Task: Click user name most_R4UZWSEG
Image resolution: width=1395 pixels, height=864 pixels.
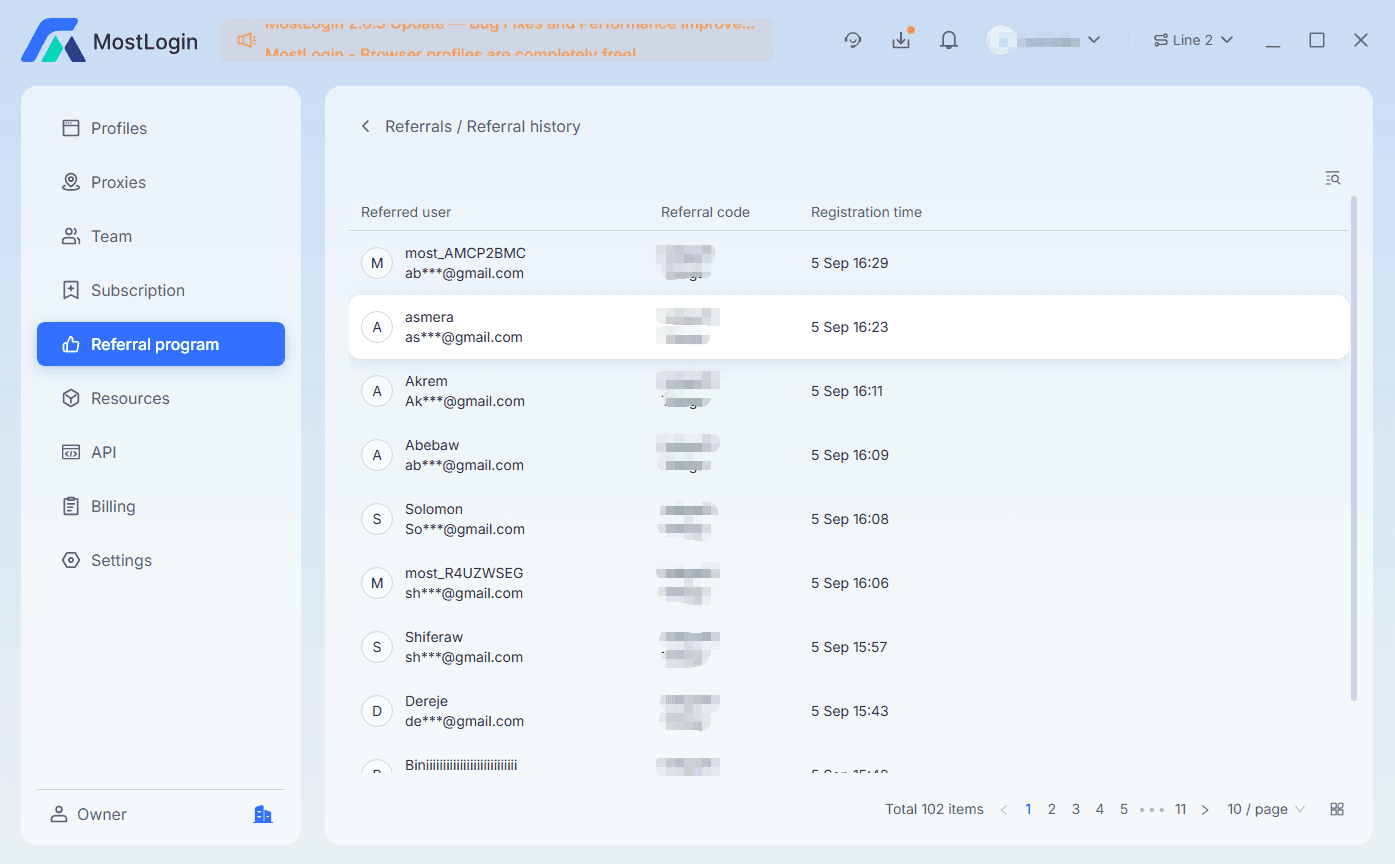Action: 464,573
